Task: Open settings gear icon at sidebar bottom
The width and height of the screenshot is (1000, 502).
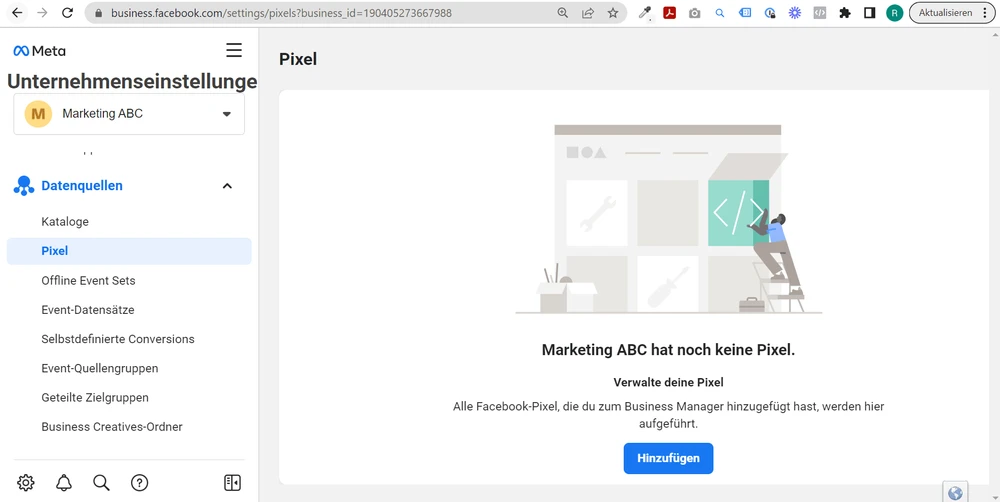Action: click(26, 483)
